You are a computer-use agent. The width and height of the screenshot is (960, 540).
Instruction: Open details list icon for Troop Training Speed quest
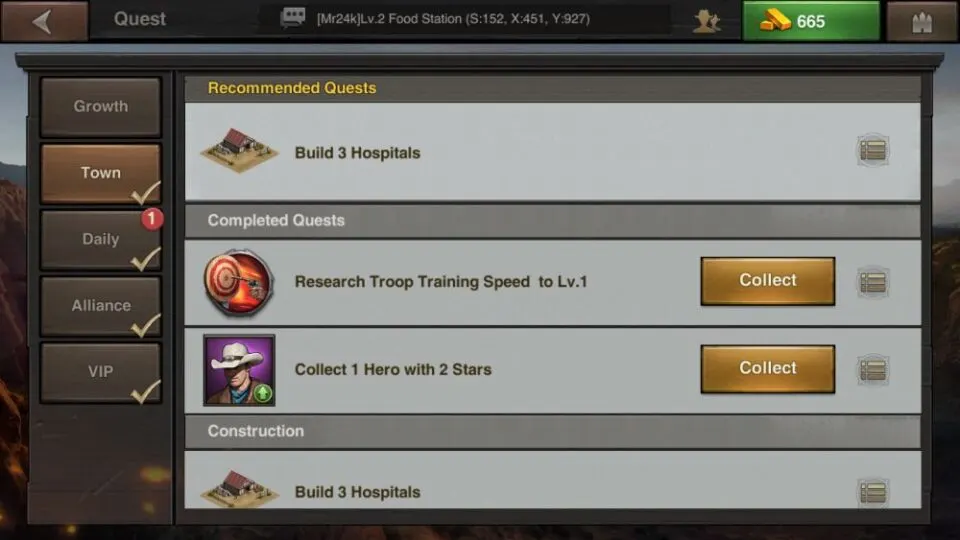(x=873, y=282)
